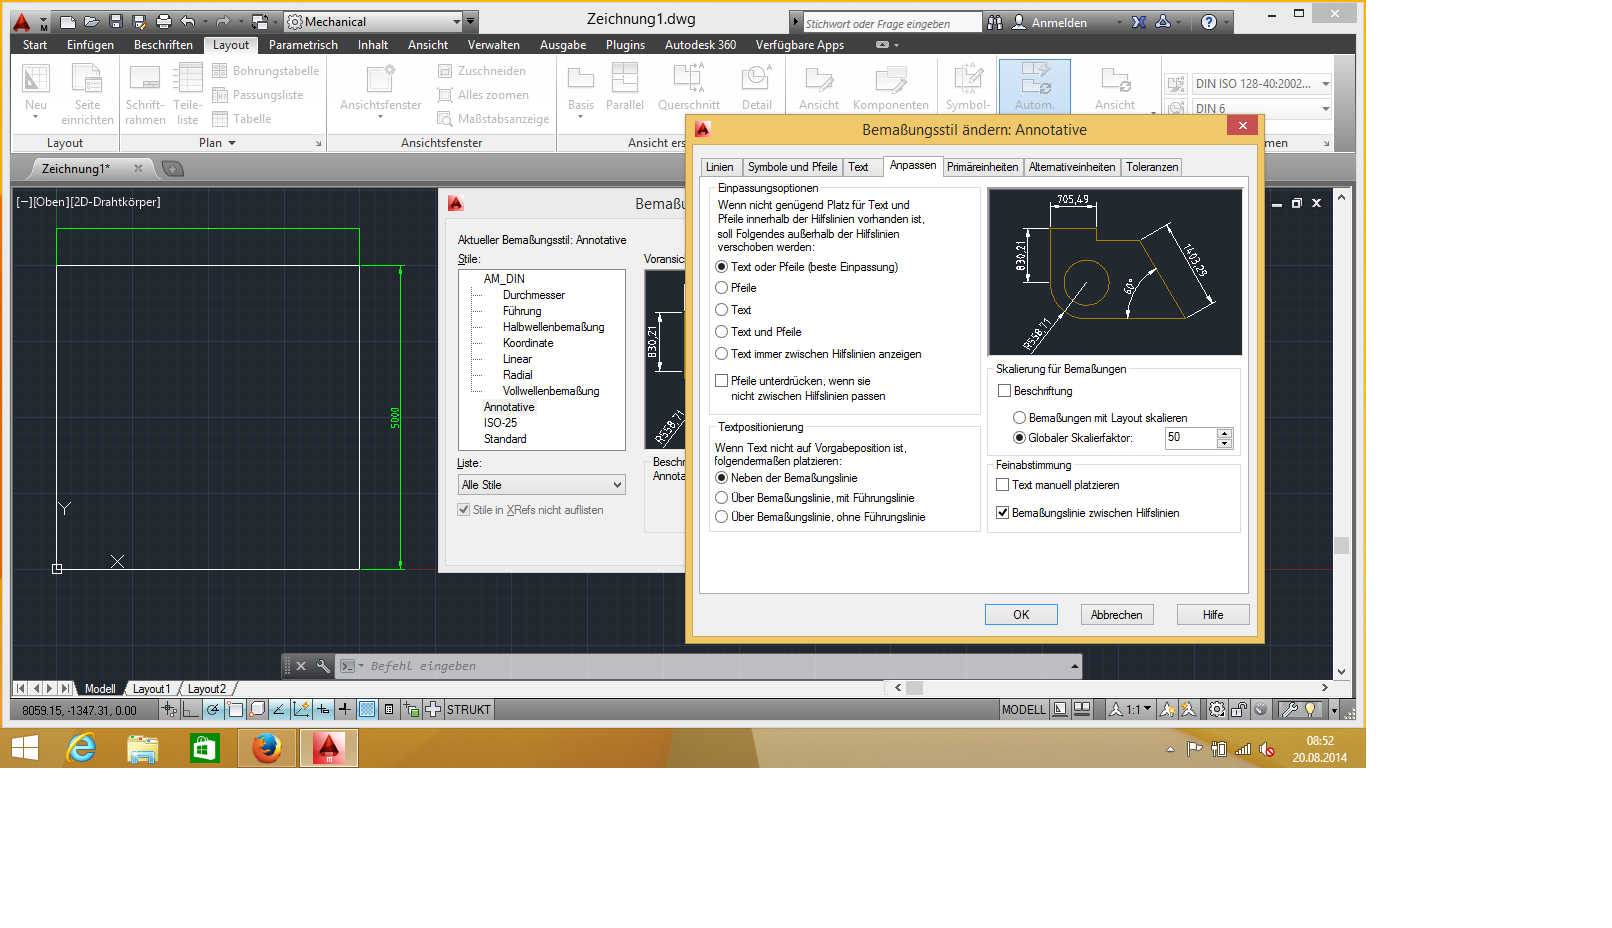Click the help question mark icon

coord(1209,22)
